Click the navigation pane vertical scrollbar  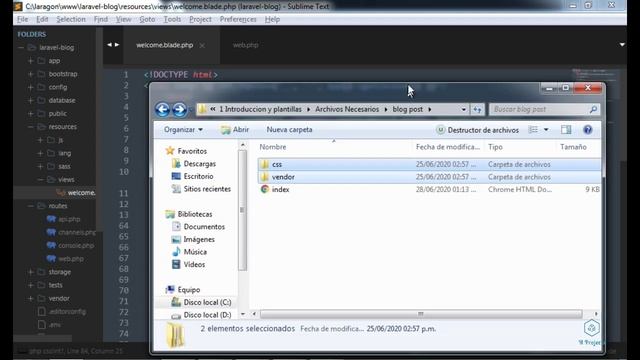click(242, 210)
